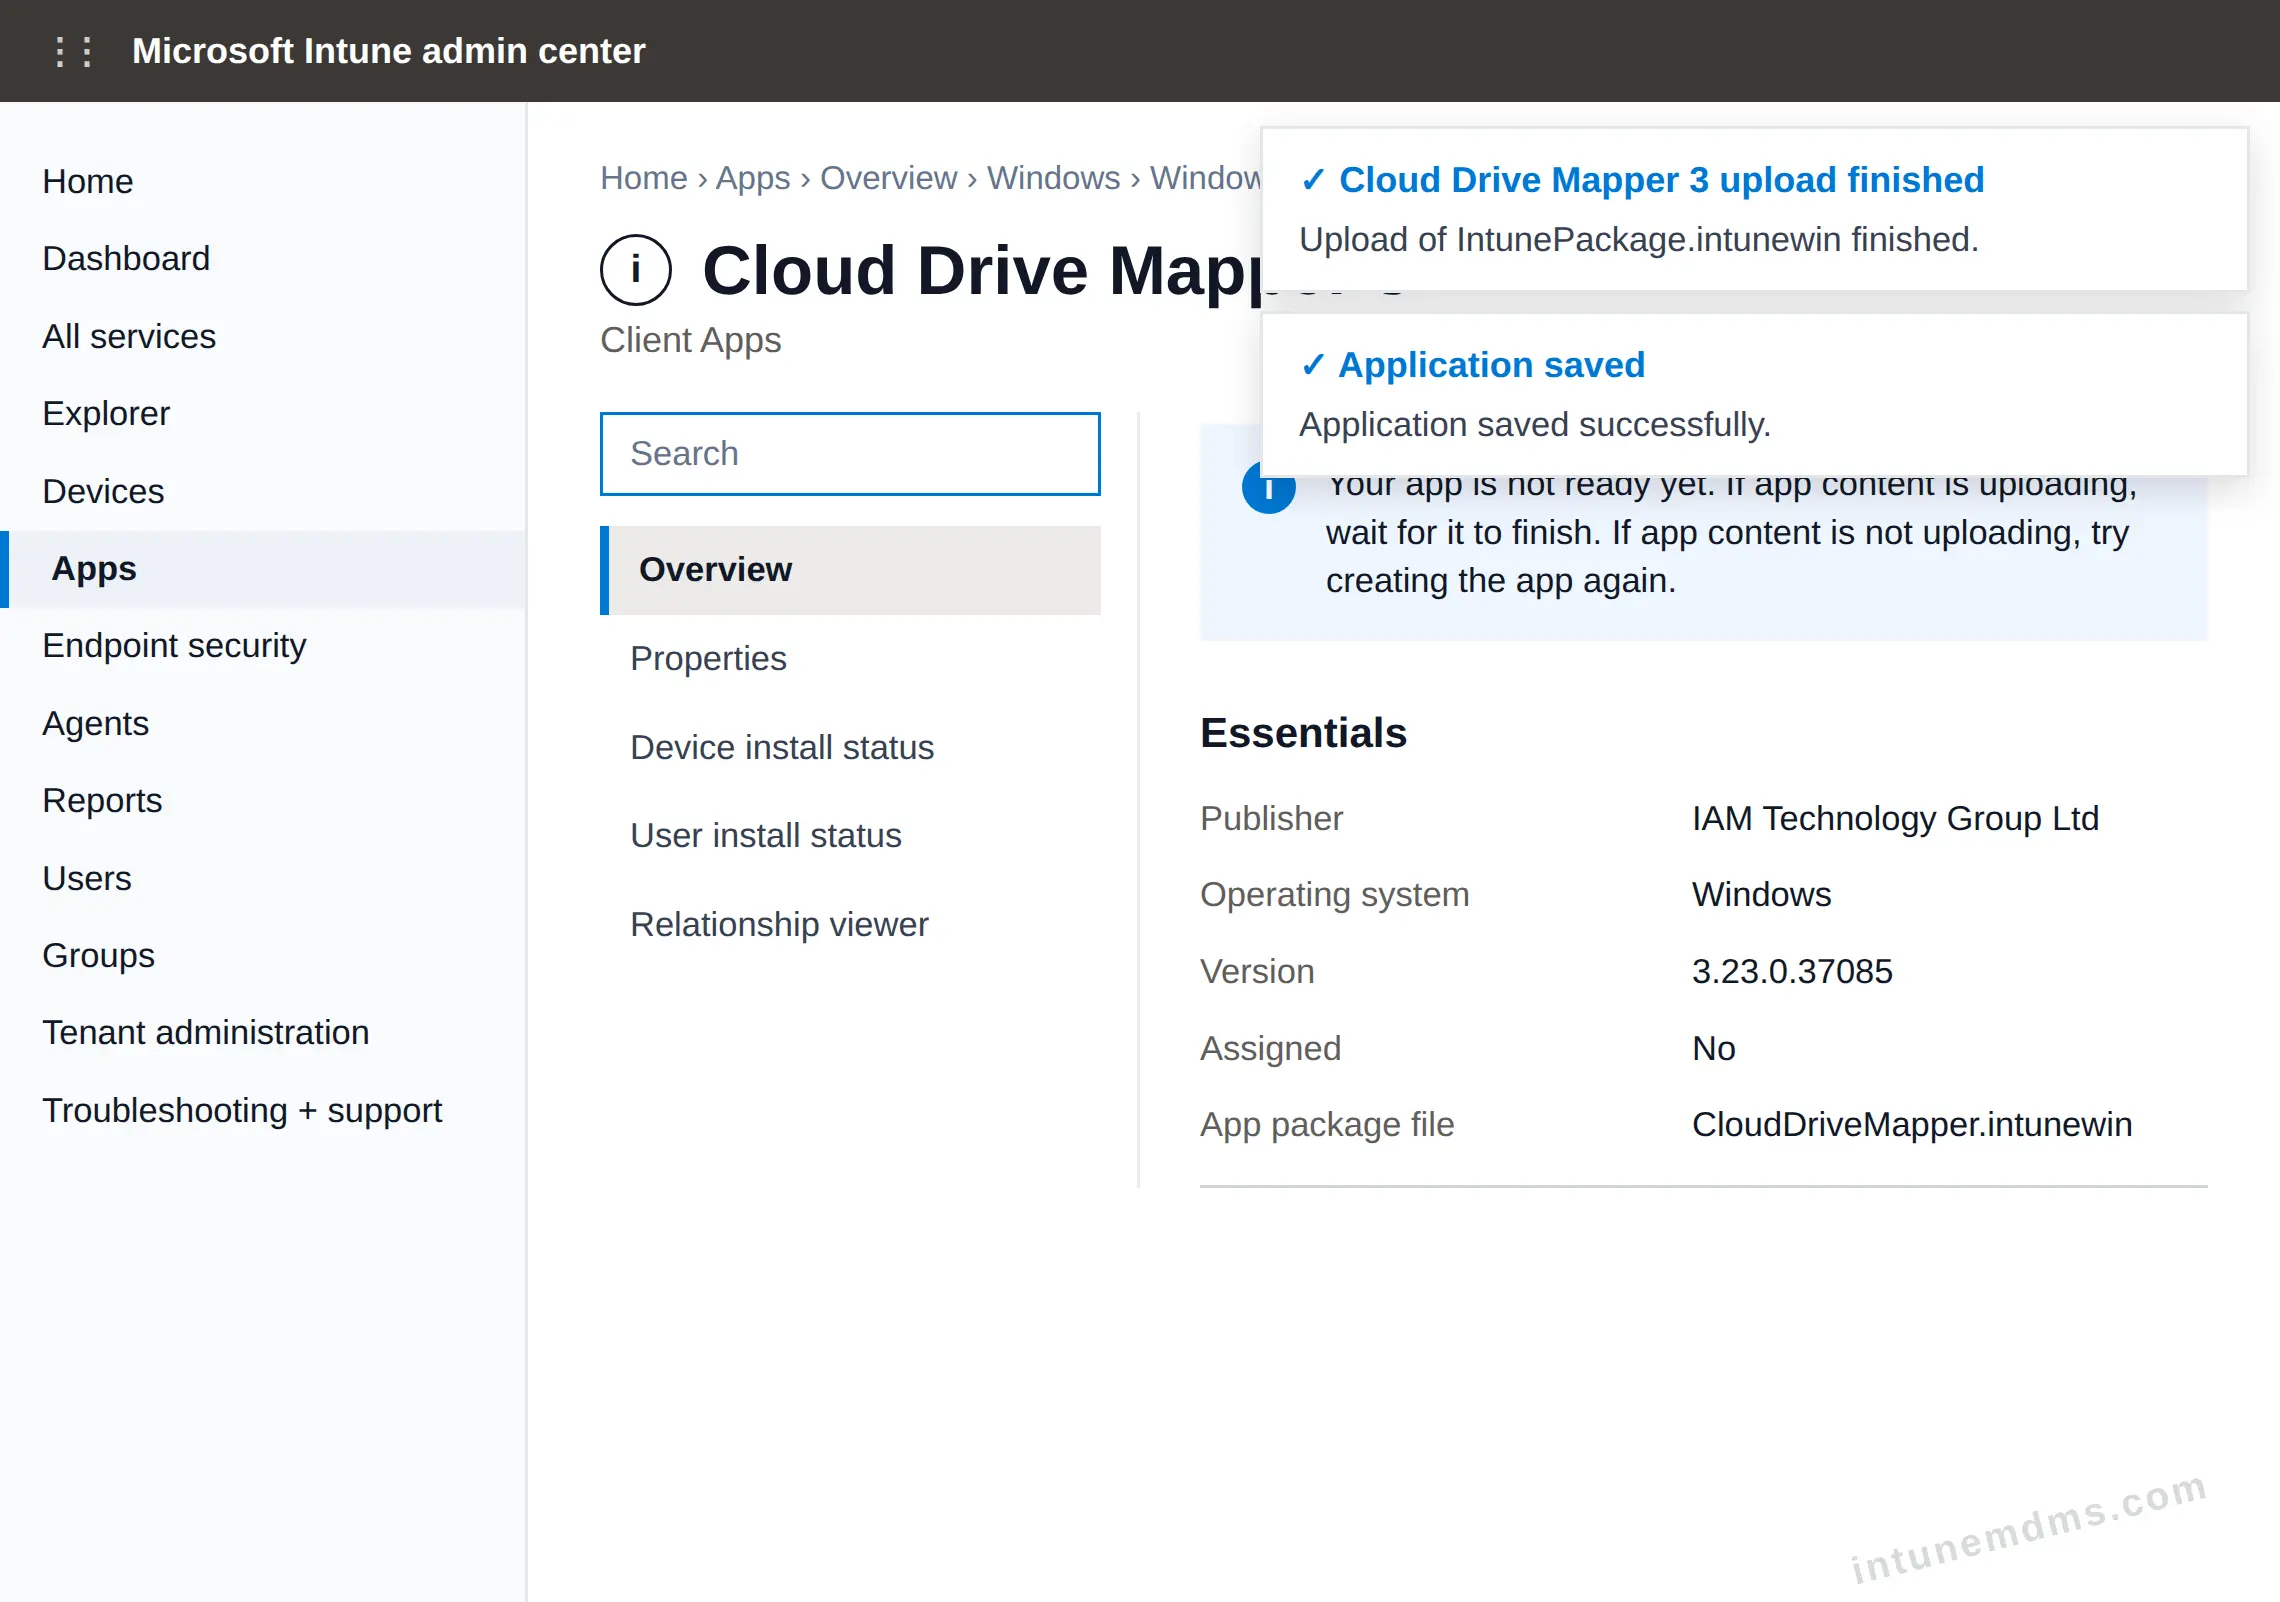Click the Home breadcrumb link
This screenshot has height=1602, width=2280.
click(644, 178)
